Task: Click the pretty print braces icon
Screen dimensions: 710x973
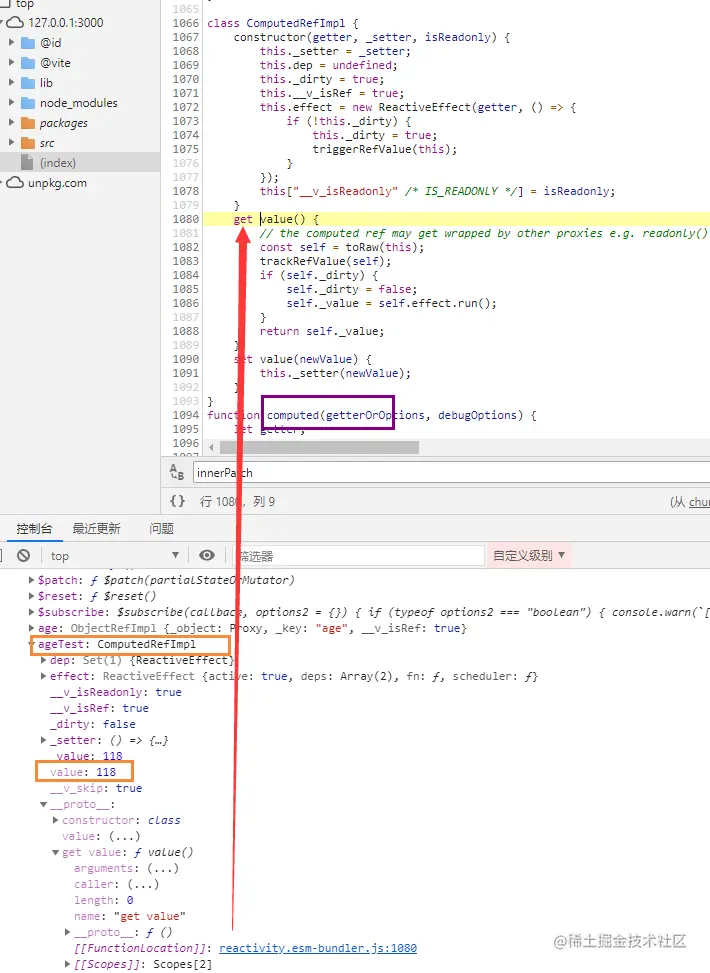Action: point(178,501)
